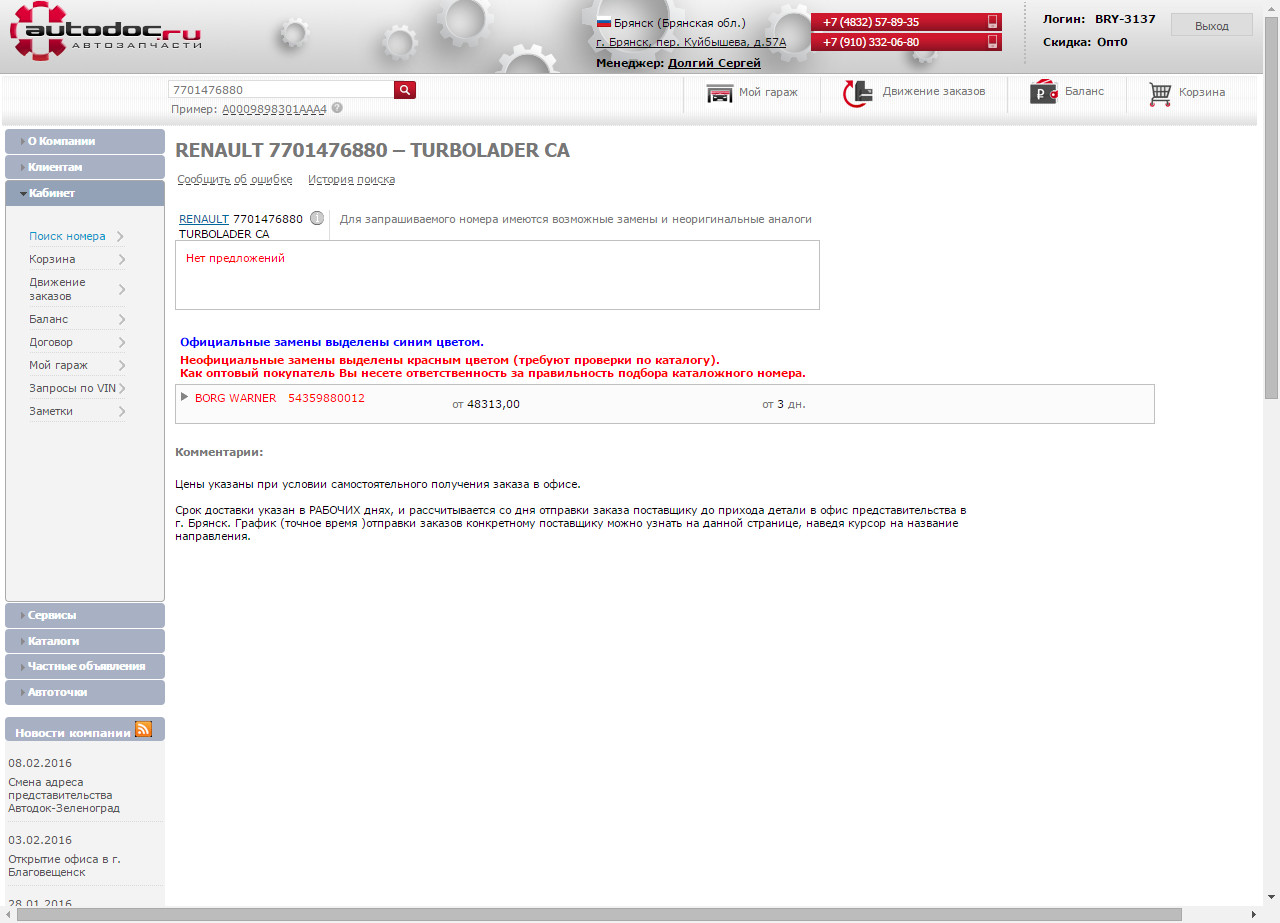Click the phone icon beside +7 (4832) 57-89-35
The image size is (1280, 923).
pos(993,22)
